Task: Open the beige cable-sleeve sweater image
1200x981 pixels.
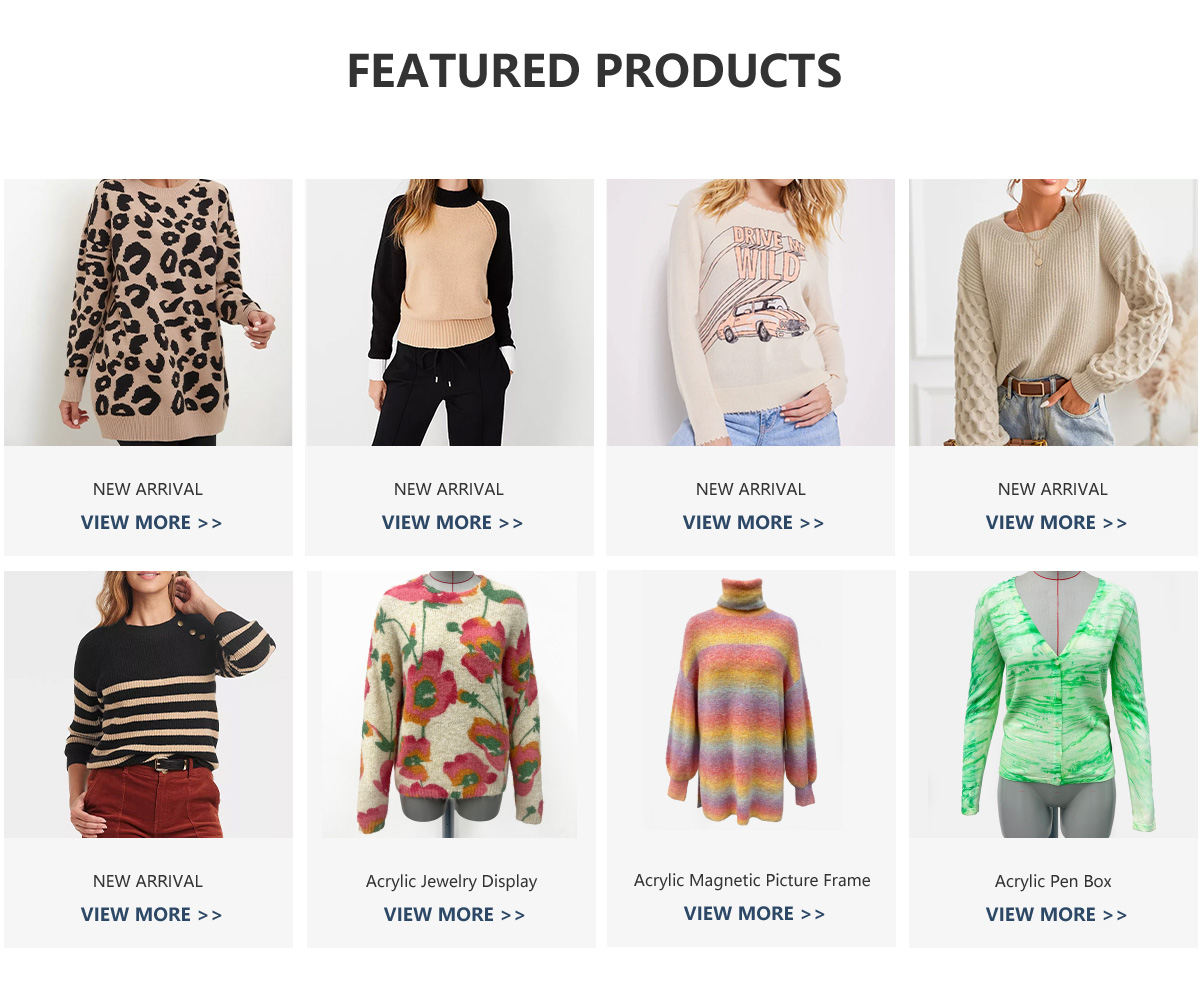Action: pyautogui.click(x=1053, y=312)
